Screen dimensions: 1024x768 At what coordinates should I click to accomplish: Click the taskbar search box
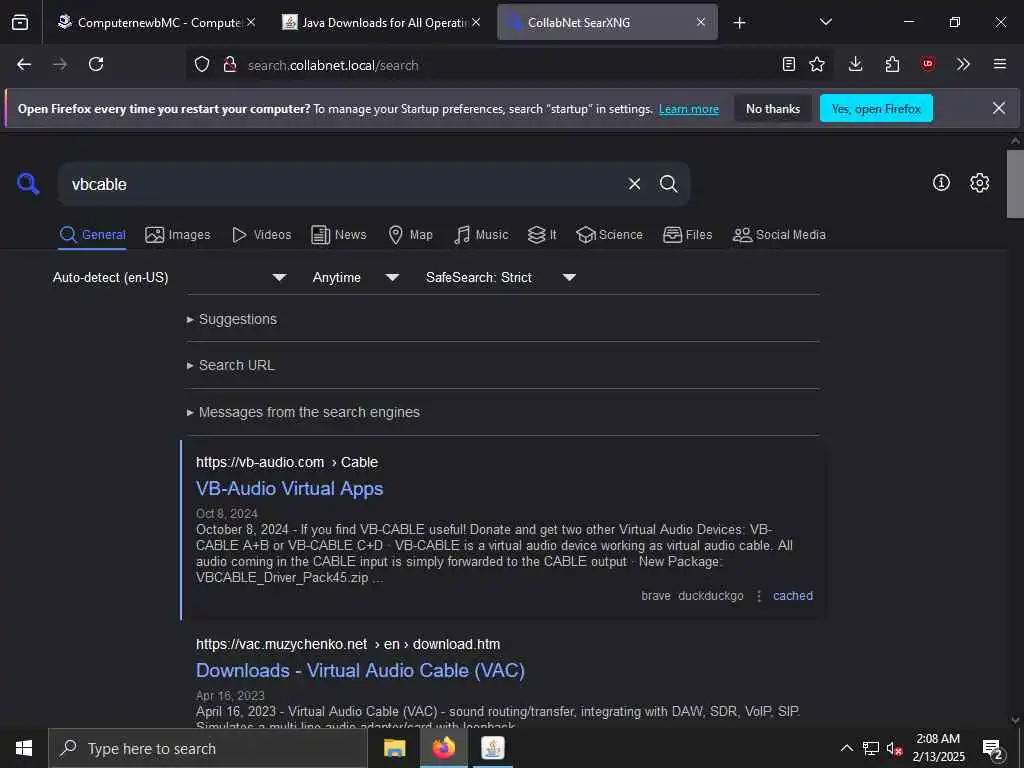point(208,748)
